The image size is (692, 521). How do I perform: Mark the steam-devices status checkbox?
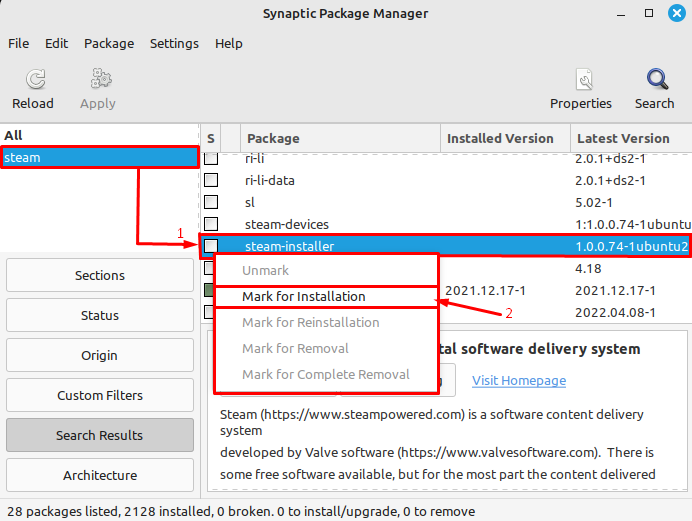point(211,224)
